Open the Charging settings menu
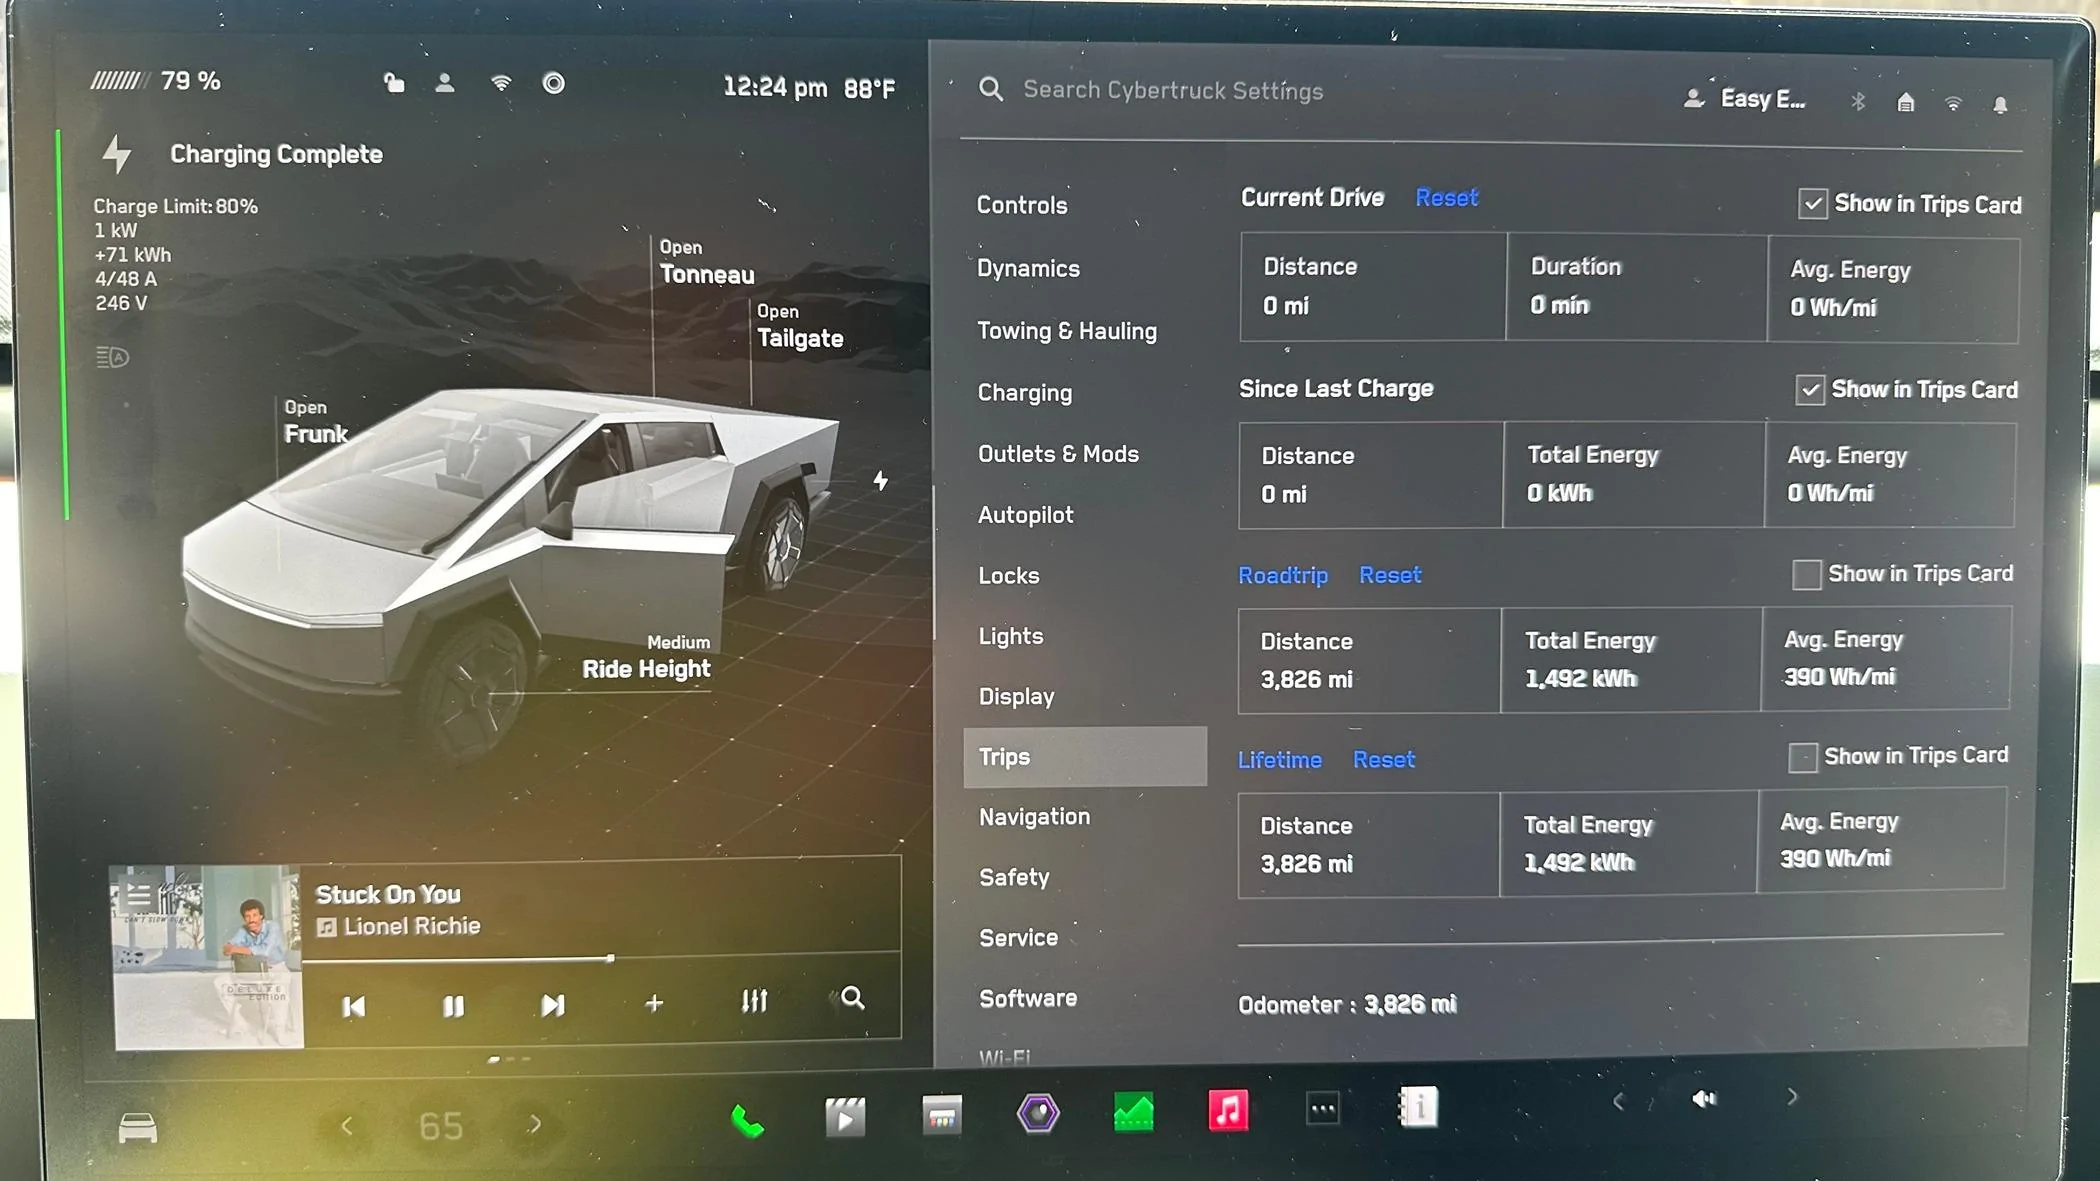The height and width of the screenshot is (1181, 2100). coord(1025,393)
